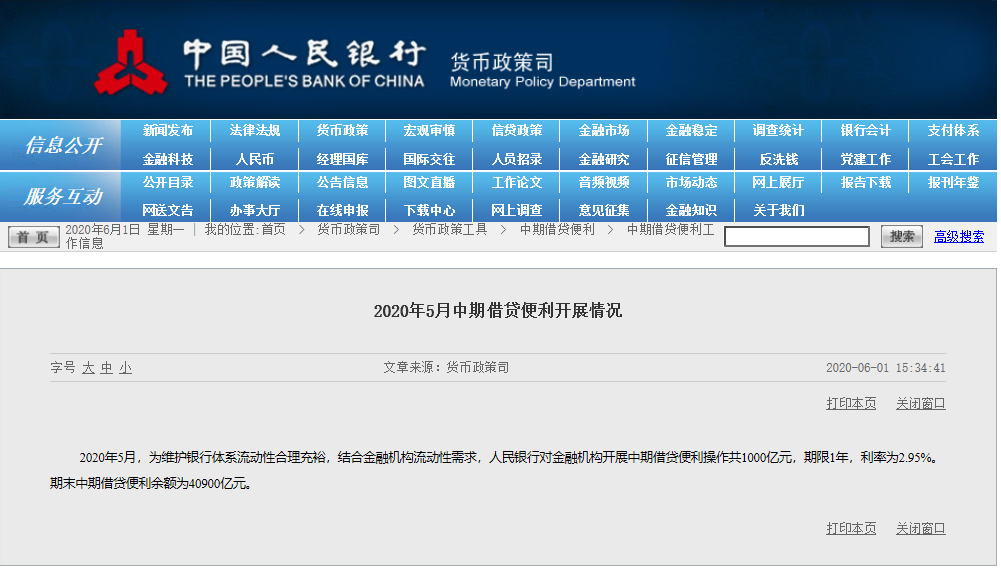Screen dimensions: 1001x570
Task: Click the top 打印本页 print link
Action: coord(851,404)
